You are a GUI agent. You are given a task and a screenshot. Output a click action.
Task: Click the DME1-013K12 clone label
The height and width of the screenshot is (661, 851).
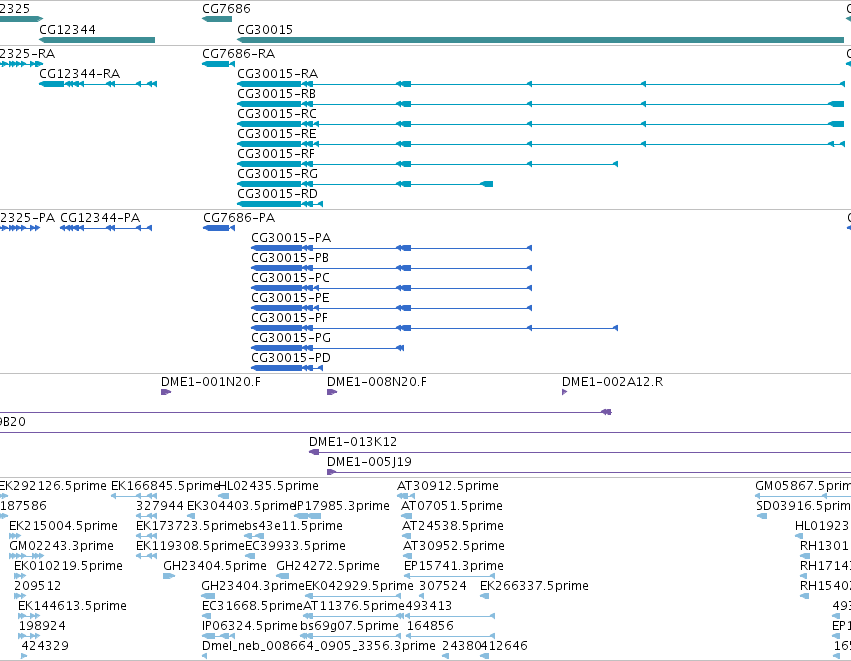pyautogui.click(x=353, y=442)
